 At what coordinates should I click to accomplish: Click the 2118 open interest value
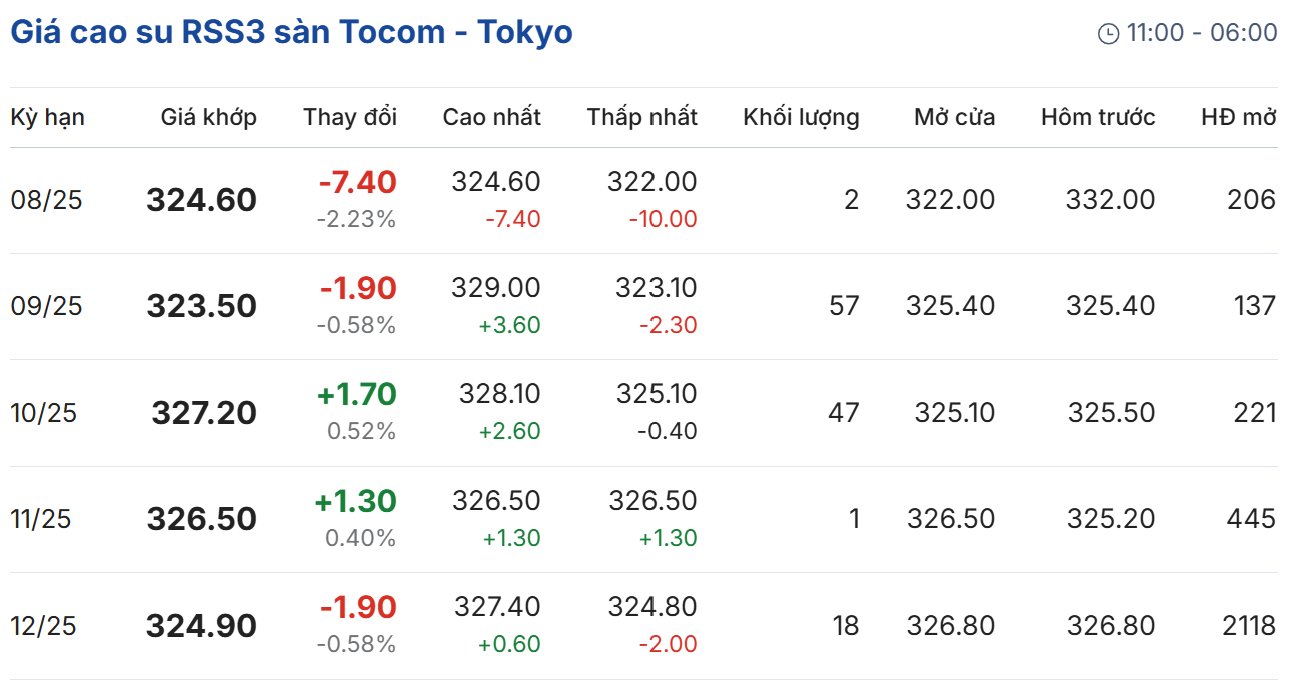pyautogui.click(x=1248, y=626)
